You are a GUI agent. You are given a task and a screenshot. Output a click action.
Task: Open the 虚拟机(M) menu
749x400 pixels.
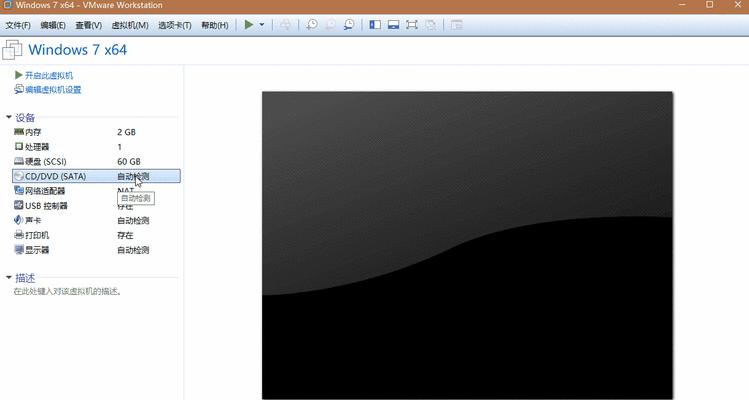(130, 25)
